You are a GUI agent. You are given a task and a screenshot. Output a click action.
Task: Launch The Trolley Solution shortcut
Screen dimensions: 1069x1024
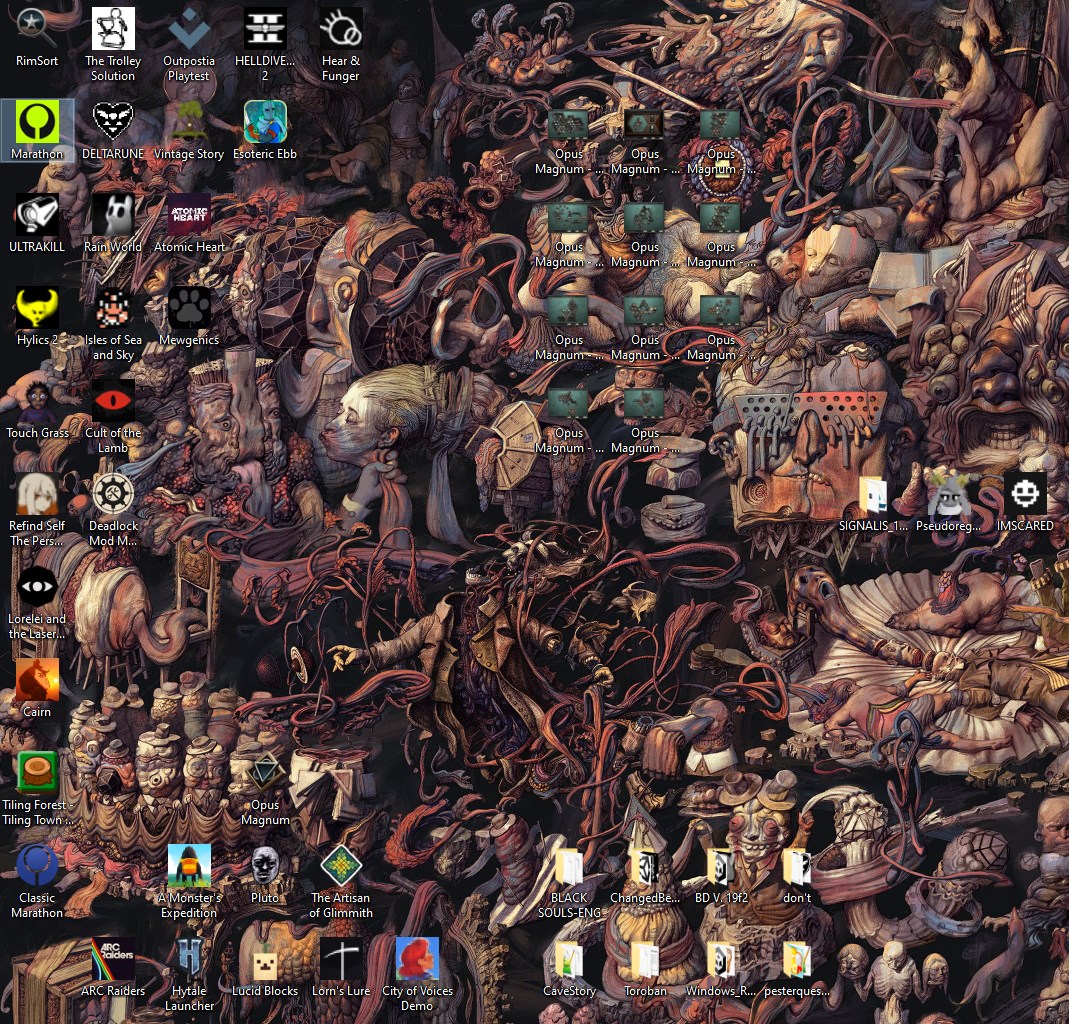(x=112, y=29)
